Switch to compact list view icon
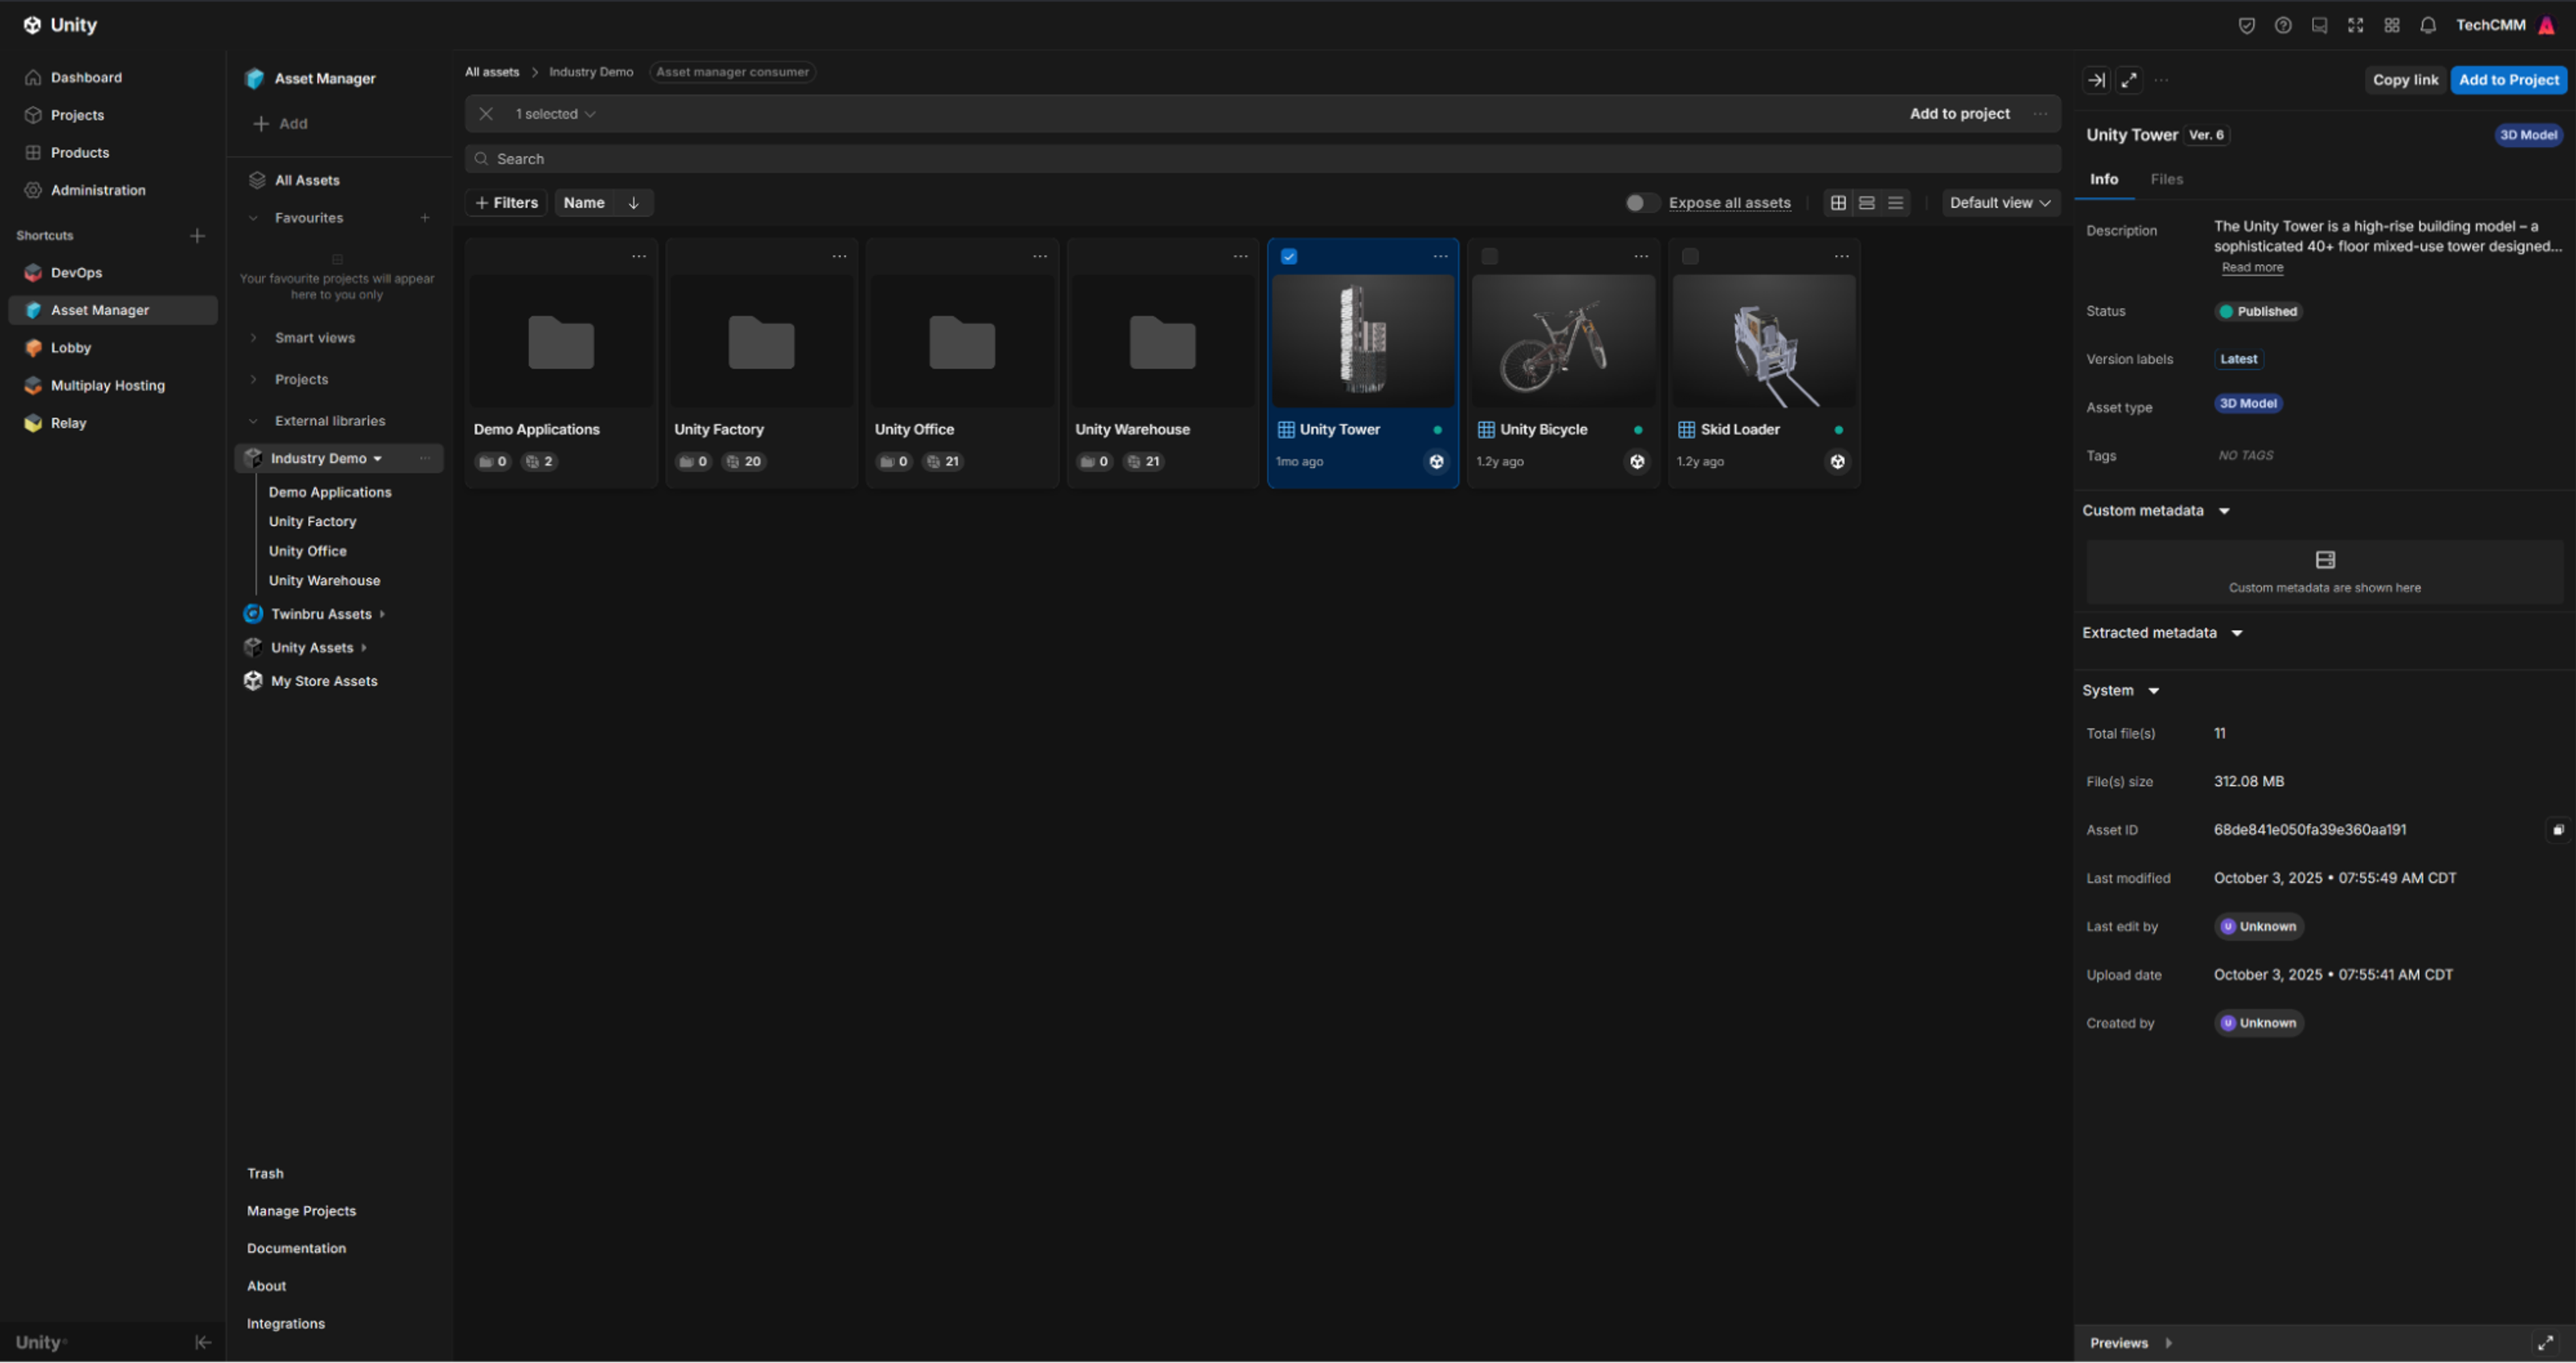 [x=1895, y=203]
